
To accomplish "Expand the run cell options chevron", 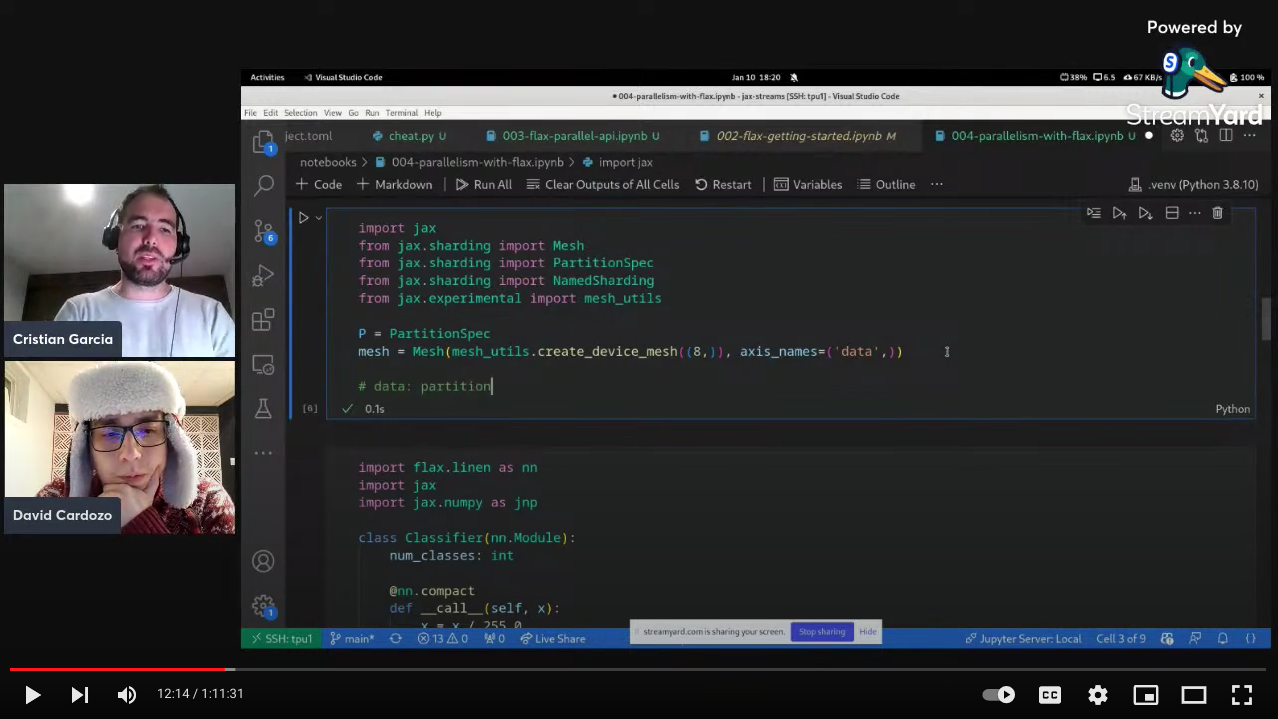I will (x=319, y=217).
